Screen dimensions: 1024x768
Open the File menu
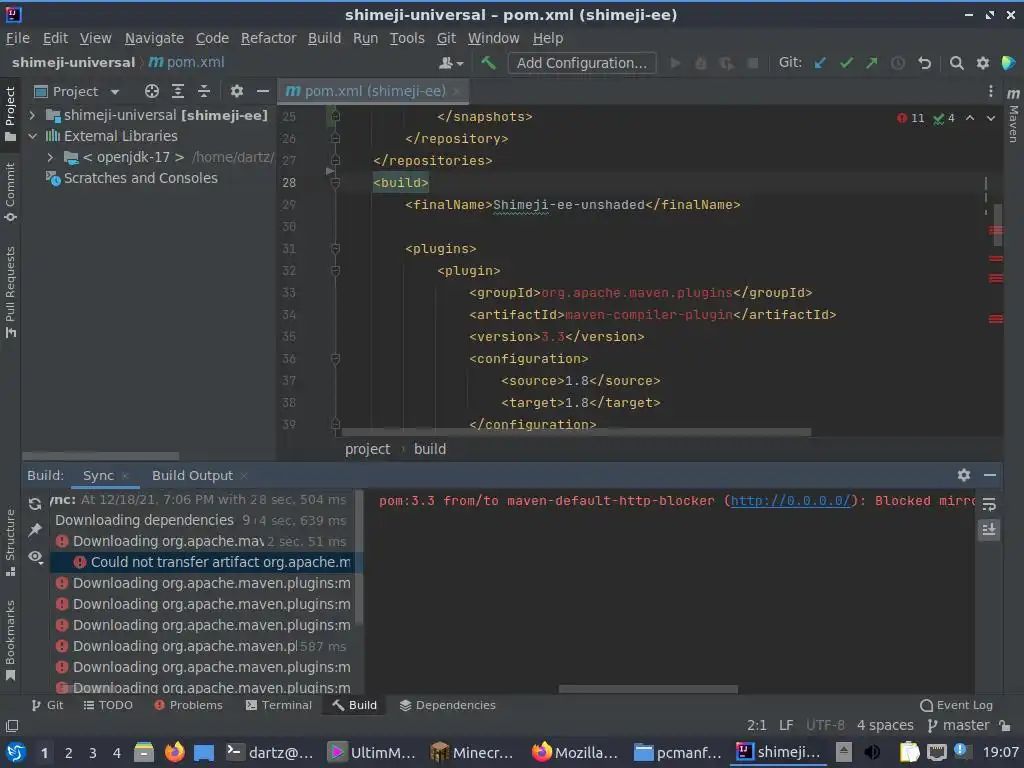pos(18,39)
